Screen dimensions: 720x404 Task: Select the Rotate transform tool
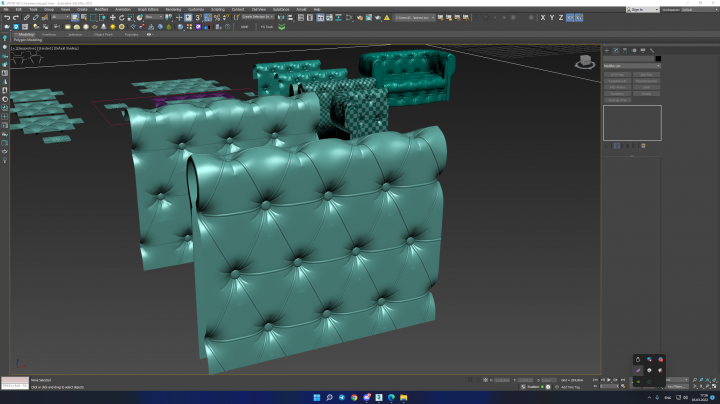pos(122,17)
